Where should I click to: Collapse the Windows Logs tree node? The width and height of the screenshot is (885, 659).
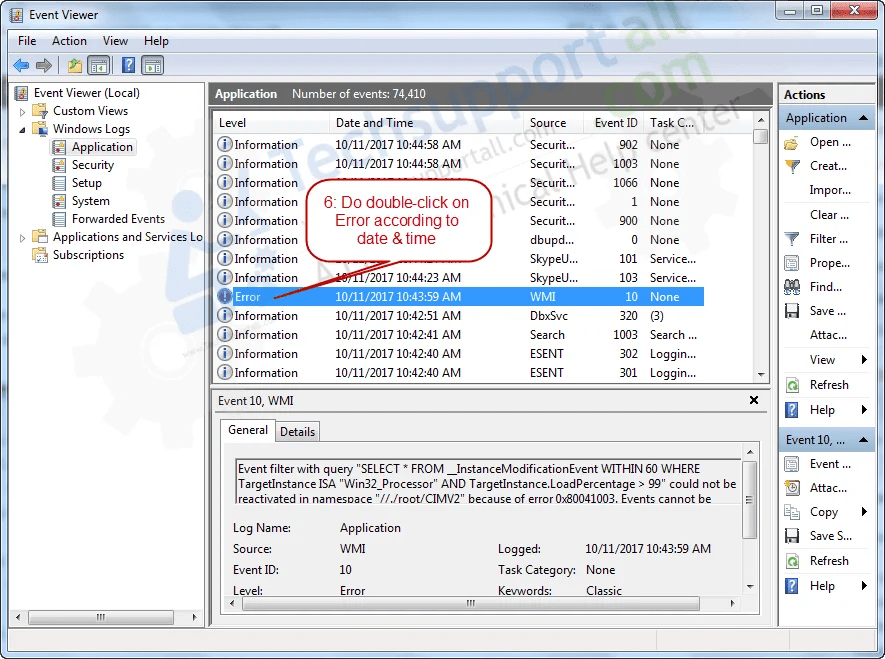pyautogui.click(x=23, y=130)
